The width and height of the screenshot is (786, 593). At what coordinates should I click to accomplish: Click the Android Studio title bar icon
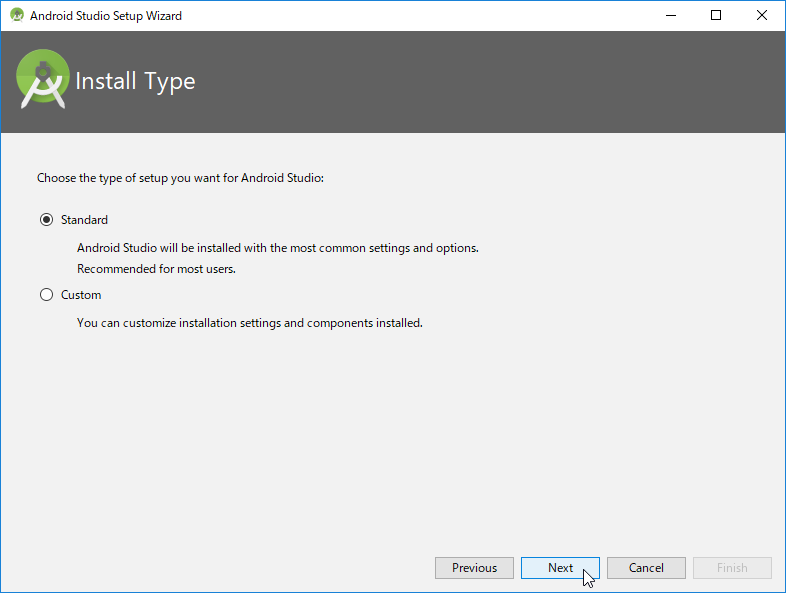17,16
